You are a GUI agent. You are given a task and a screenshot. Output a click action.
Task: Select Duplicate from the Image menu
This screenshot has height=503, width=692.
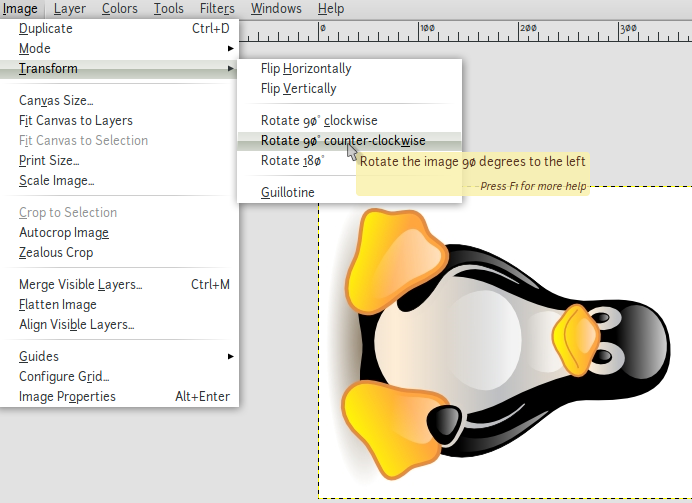click(x=46, y=29)
